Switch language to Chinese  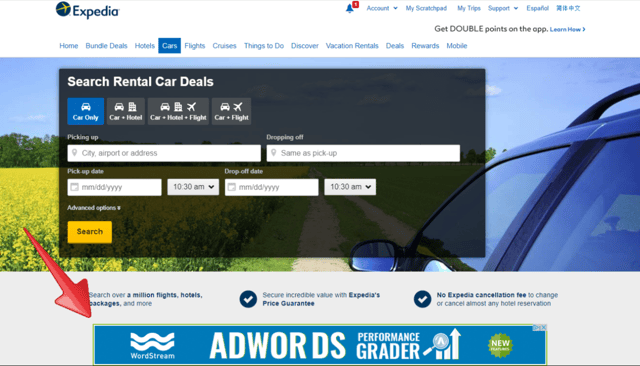pyautogui.click(x=568, y=8)
